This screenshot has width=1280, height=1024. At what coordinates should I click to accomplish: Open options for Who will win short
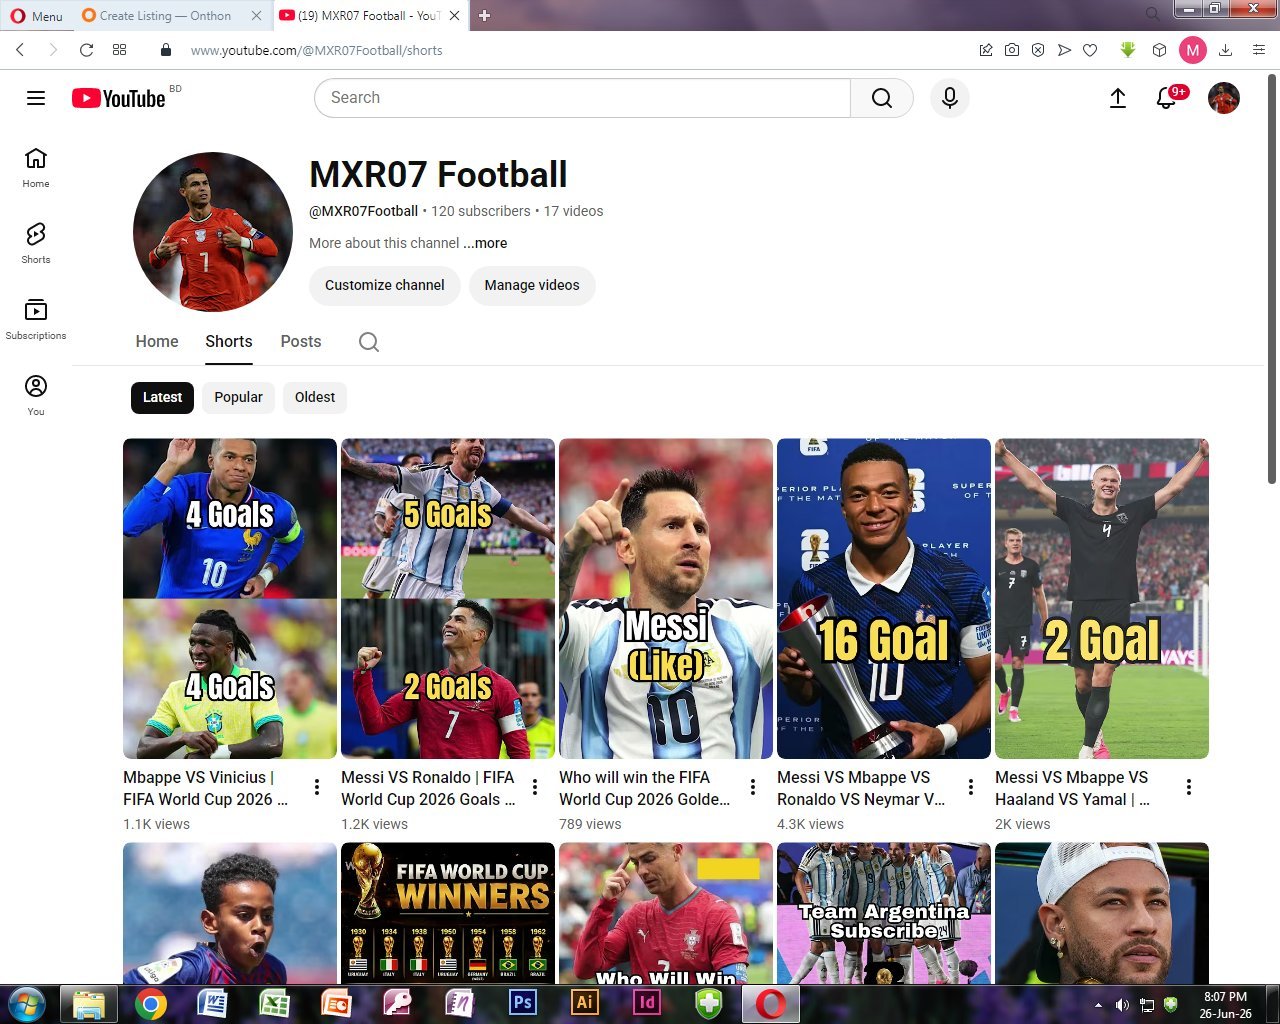click(x=753, y=787)
